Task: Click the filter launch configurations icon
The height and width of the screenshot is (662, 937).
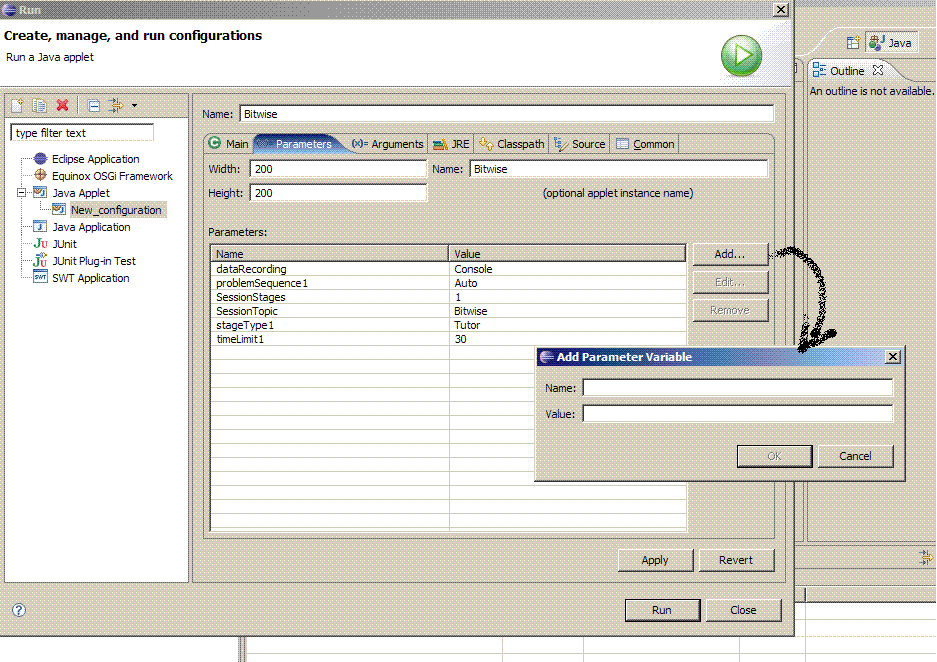Action: [116, 106]
